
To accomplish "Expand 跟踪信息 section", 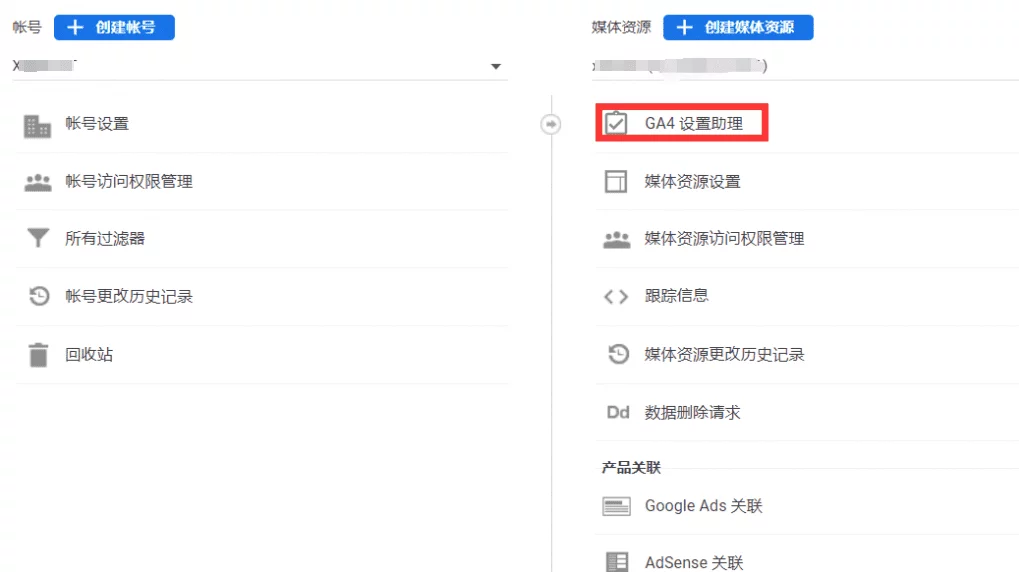I will point(676,296).
